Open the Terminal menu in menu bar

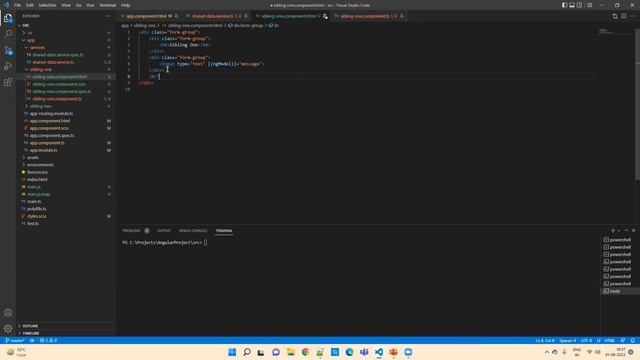(108, 5)
